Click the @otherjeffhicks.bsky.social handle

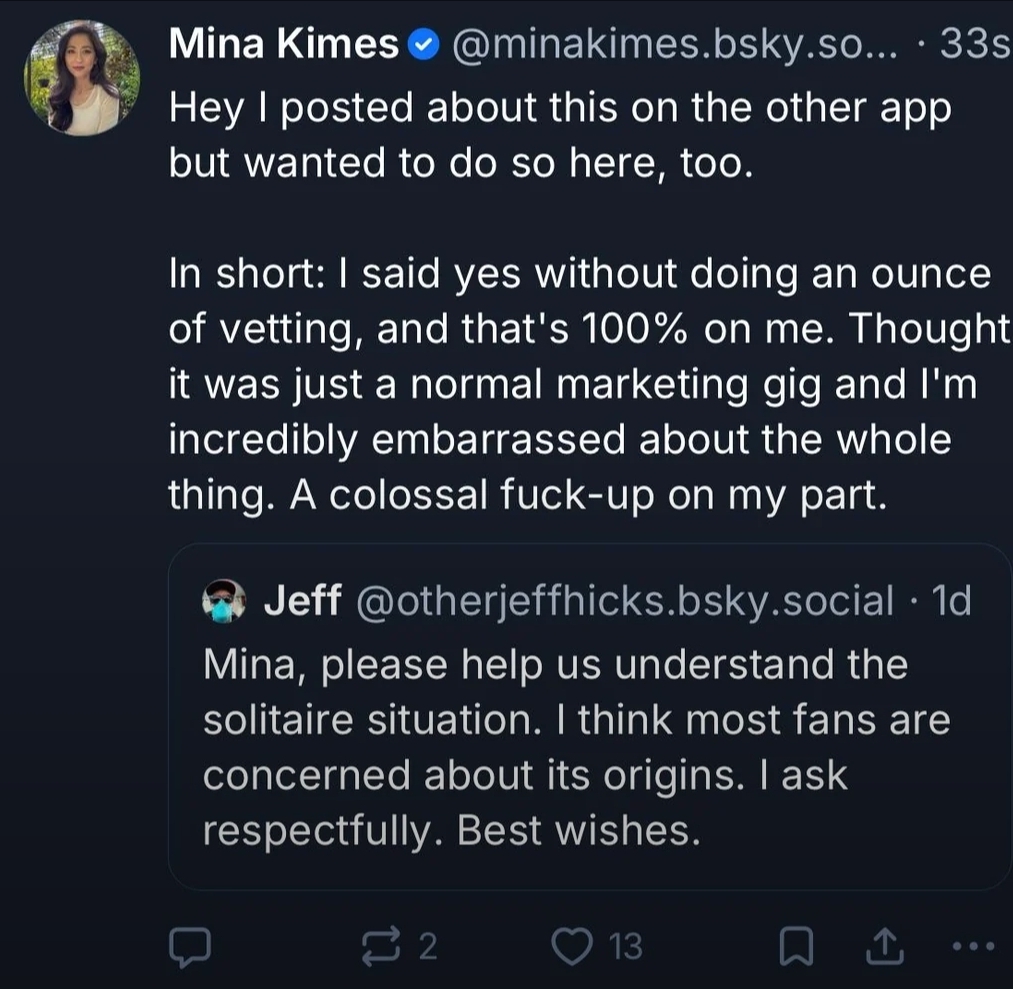coord(624,600)
